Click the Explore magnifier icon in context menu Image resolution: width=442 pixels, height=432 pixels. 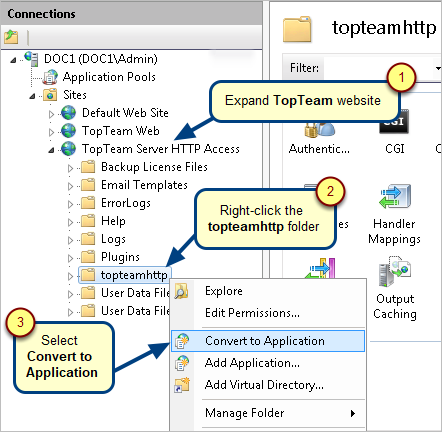(x=182, y=291)
